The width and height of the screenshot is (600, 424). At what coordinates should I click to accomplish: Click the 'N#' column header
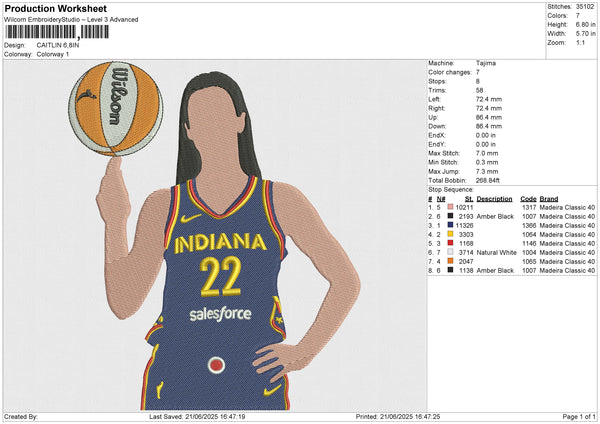tap(441, 199)
